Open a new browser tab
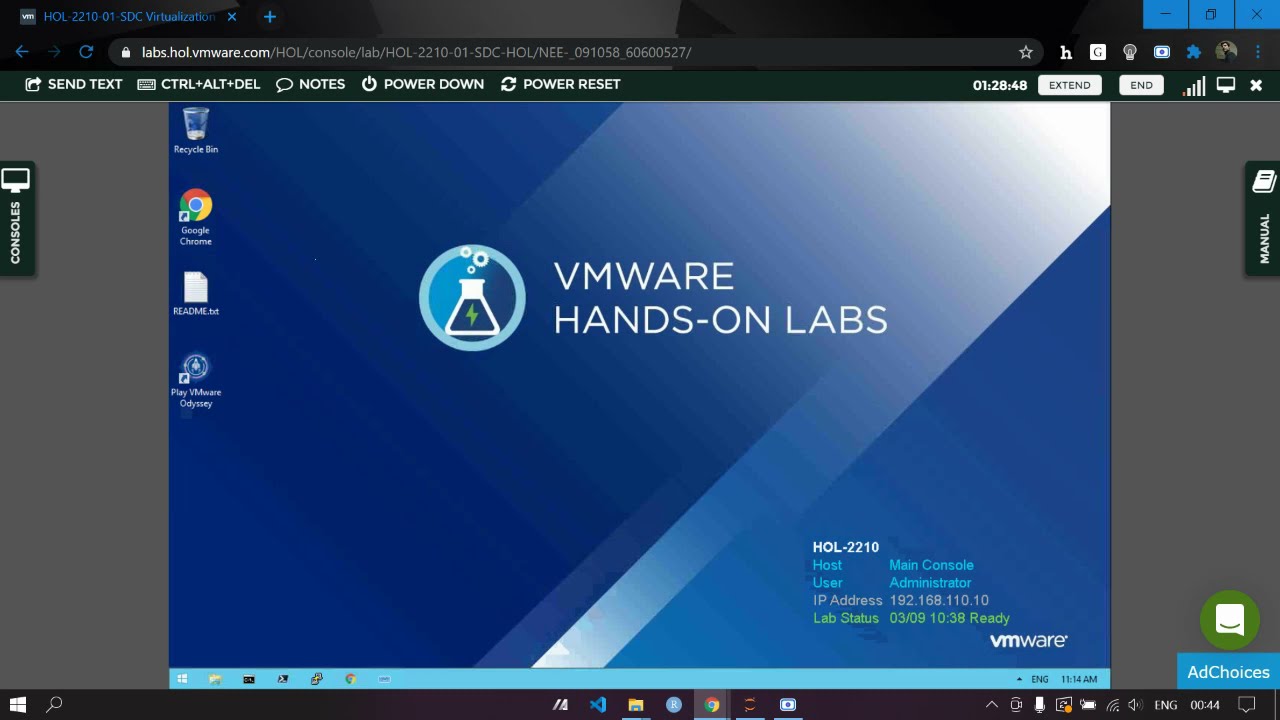The image size is (1280, 720). pyautogui.click(x=269, y=17)
